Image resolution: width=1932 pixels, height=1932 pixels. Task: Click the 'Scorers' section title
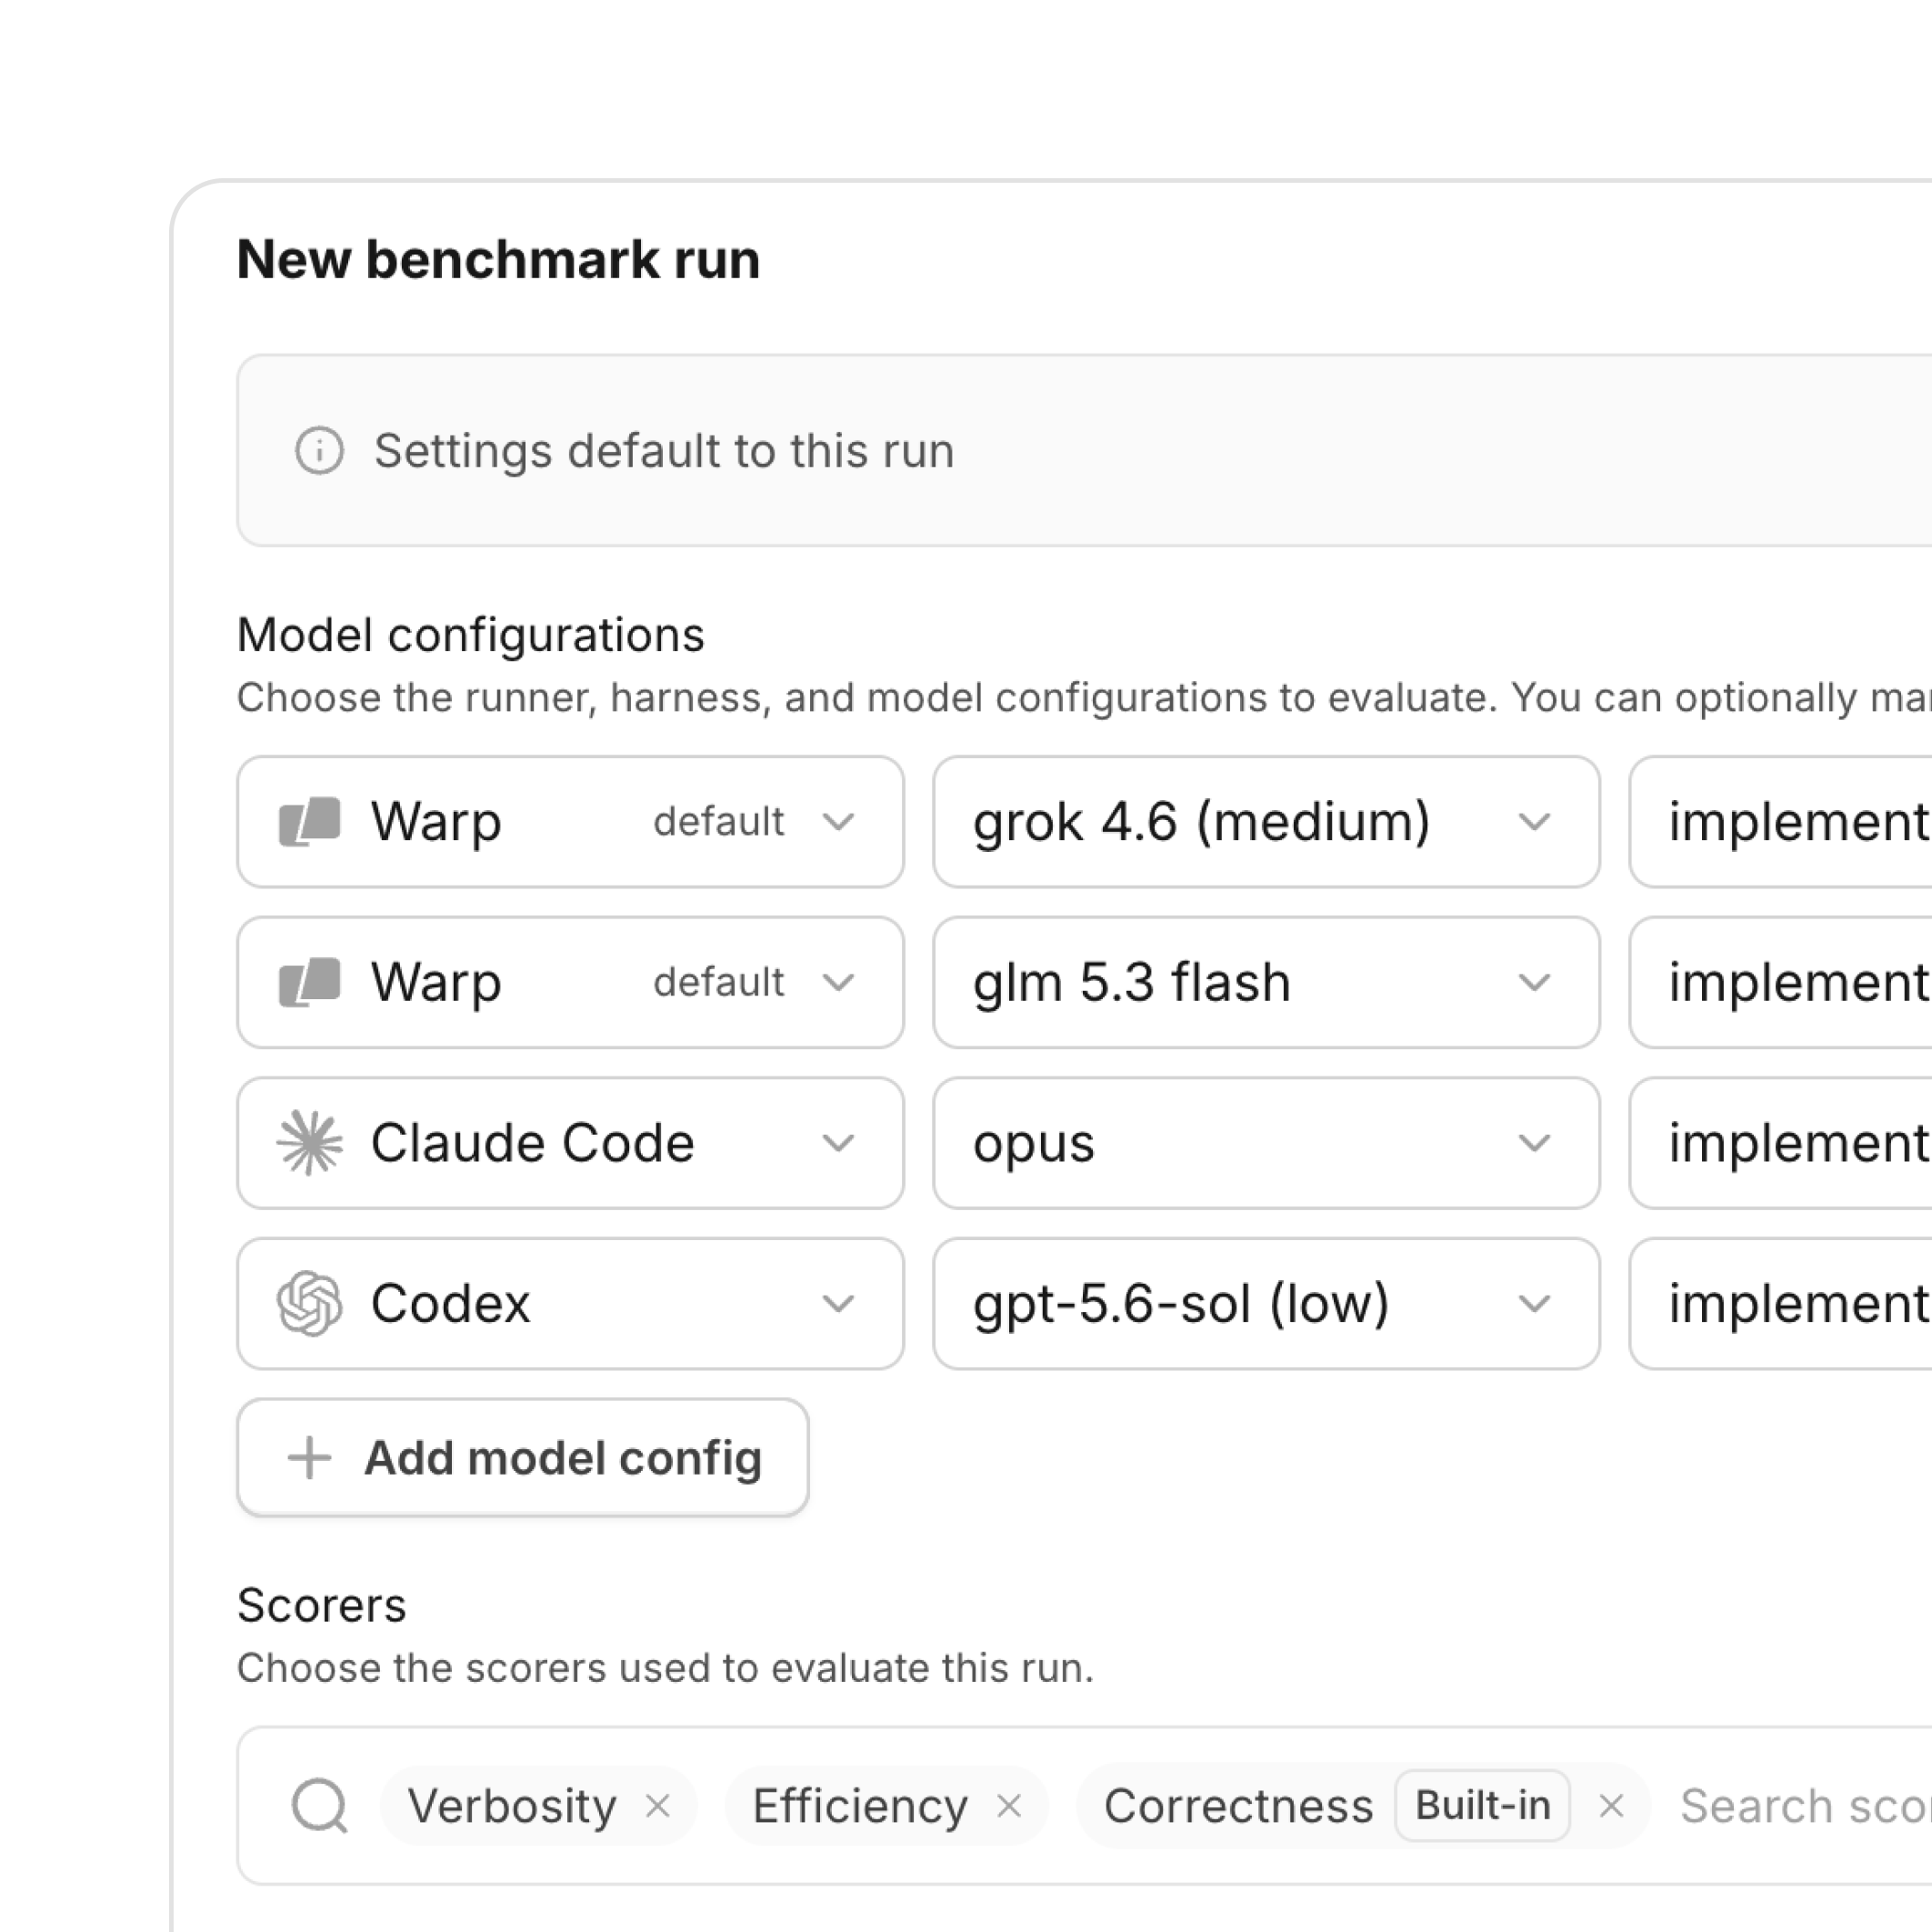(321, 1604)
